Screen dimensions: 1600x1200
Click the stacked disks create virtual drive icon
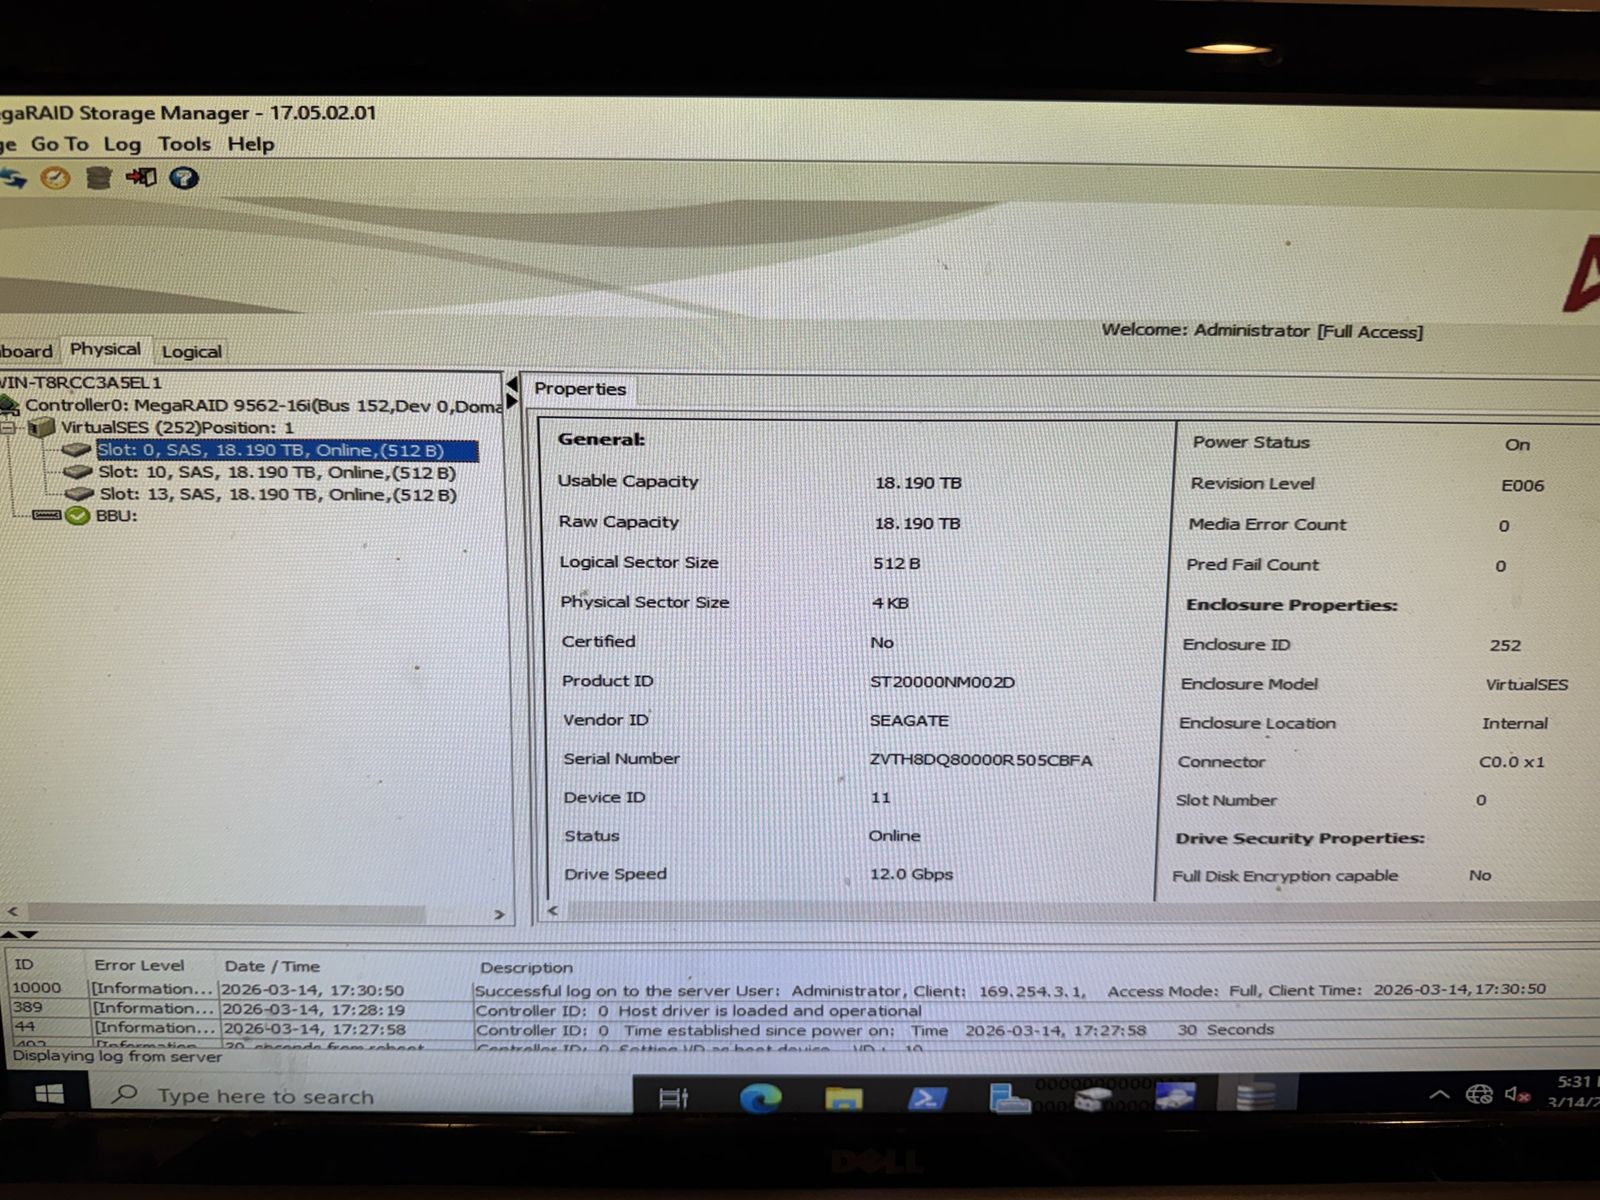click(98, 178)
